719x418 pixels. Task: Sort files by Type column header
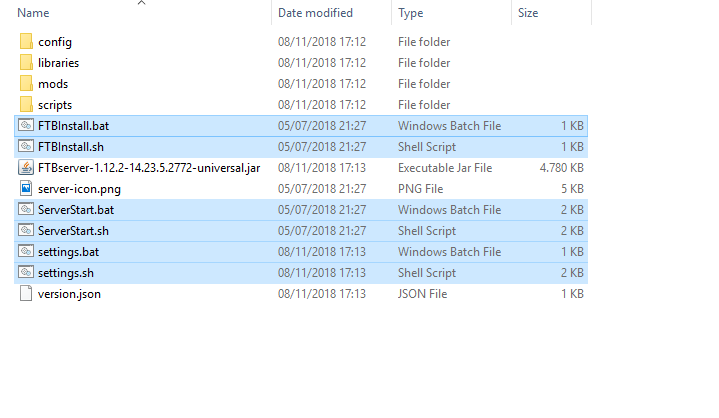click(x=410, y=13)
